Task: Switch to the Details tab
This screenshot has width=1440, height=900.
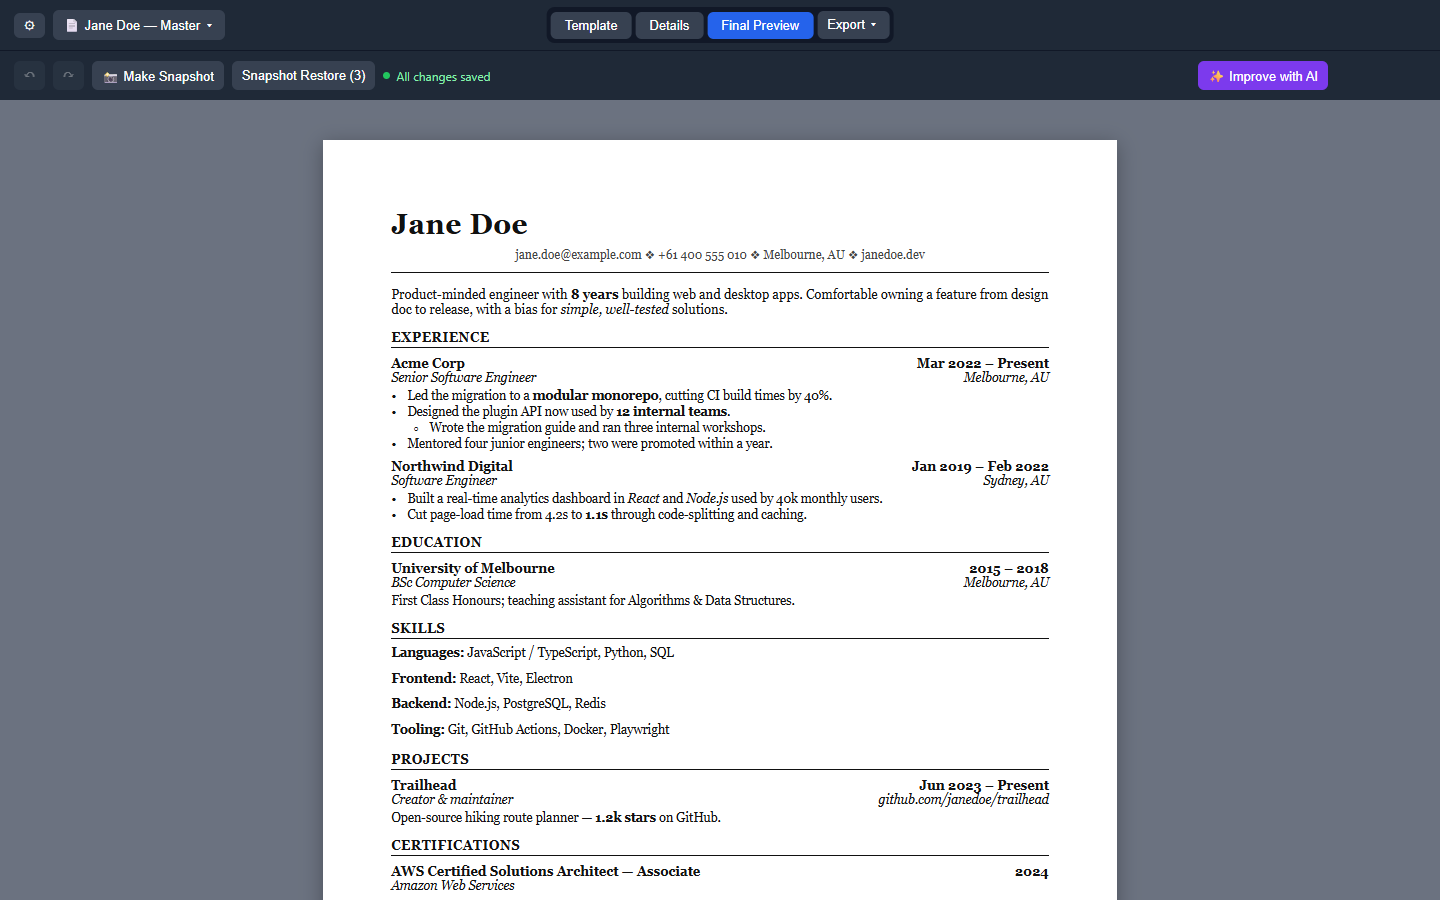Action: click(669, 25)
